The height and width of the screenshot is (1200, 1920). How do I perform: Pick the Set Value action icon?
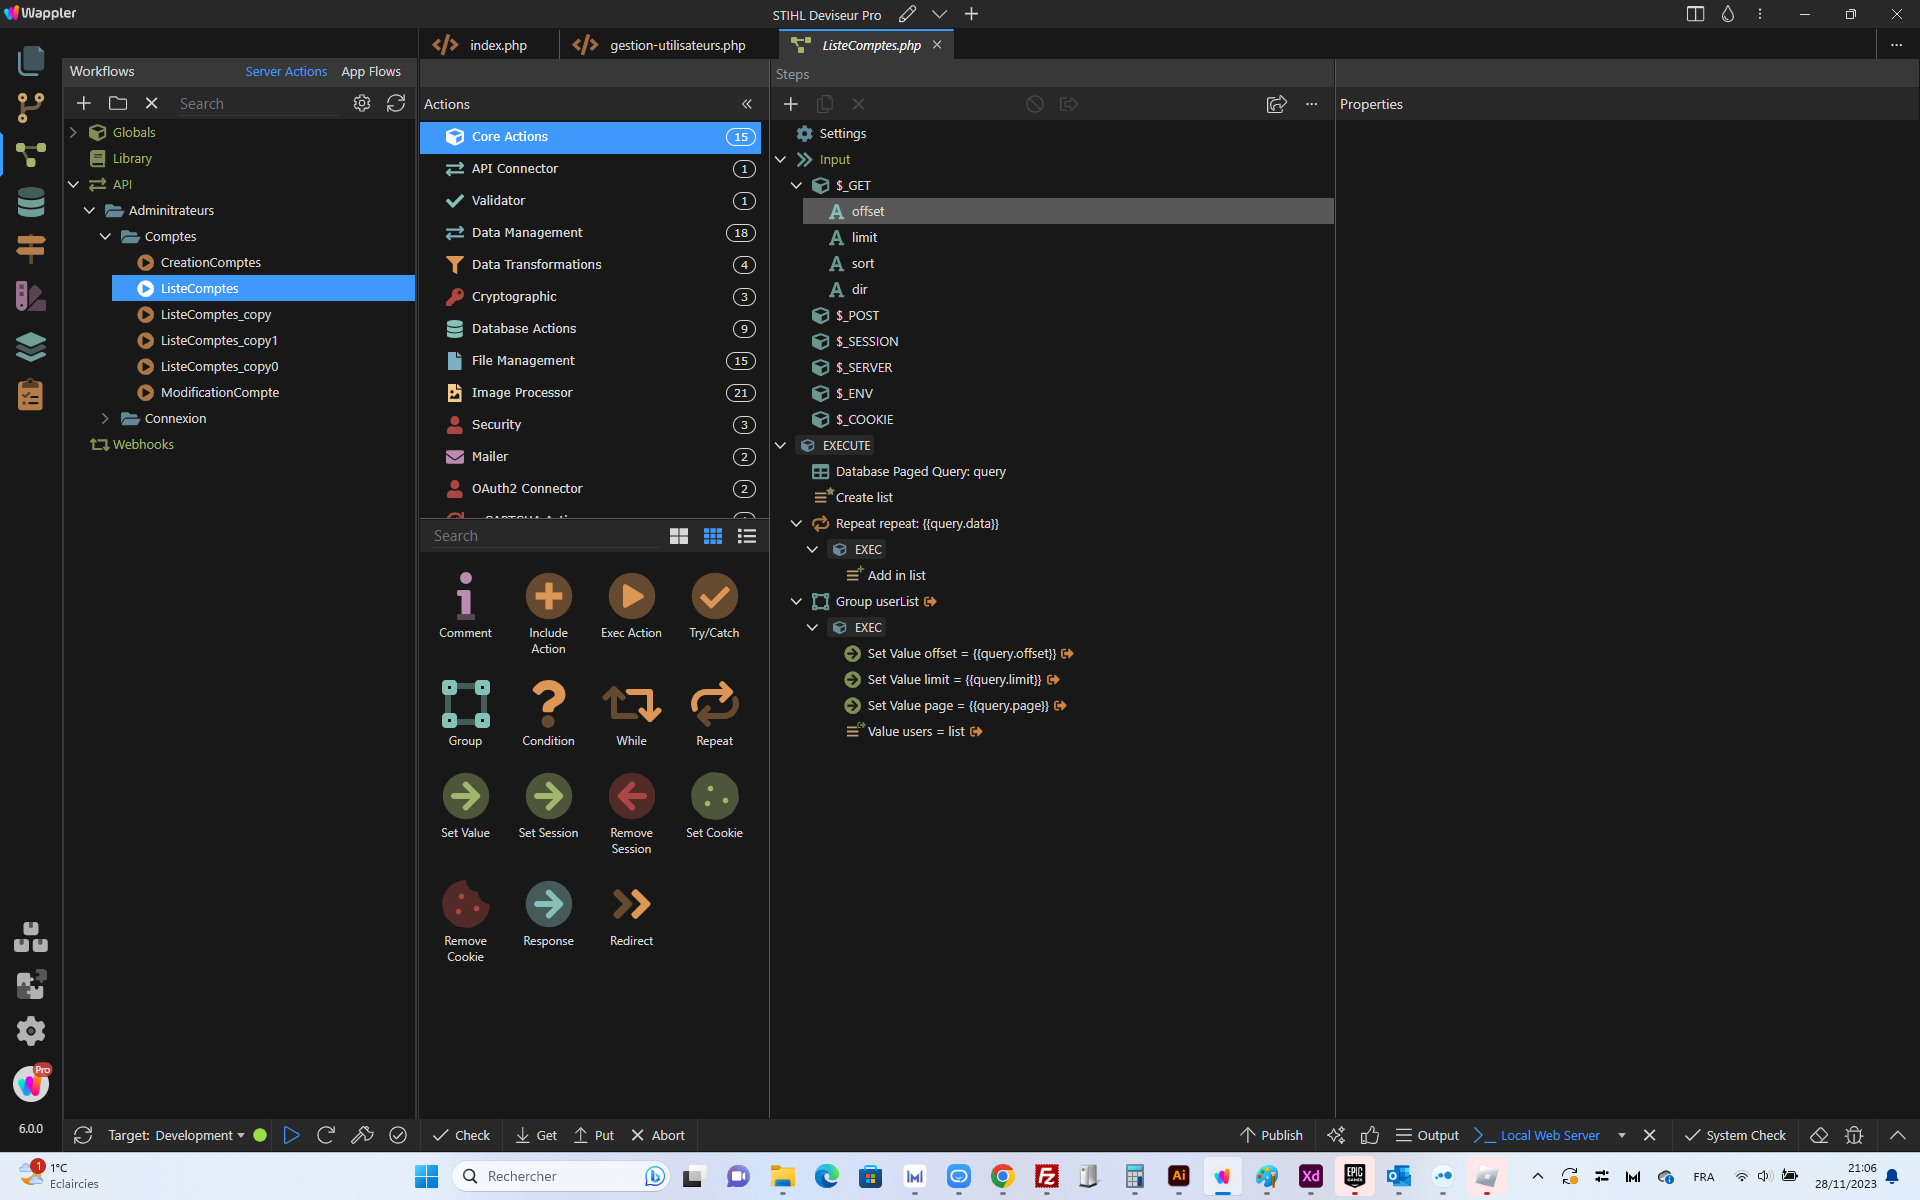pyautogui.click(x=465, y=796)
